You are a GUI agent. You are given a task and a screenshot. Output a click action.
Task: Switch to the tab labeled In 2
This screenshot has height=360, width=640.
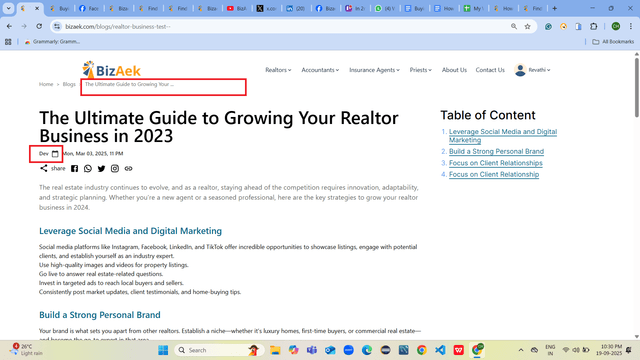(x=354, y=8)
